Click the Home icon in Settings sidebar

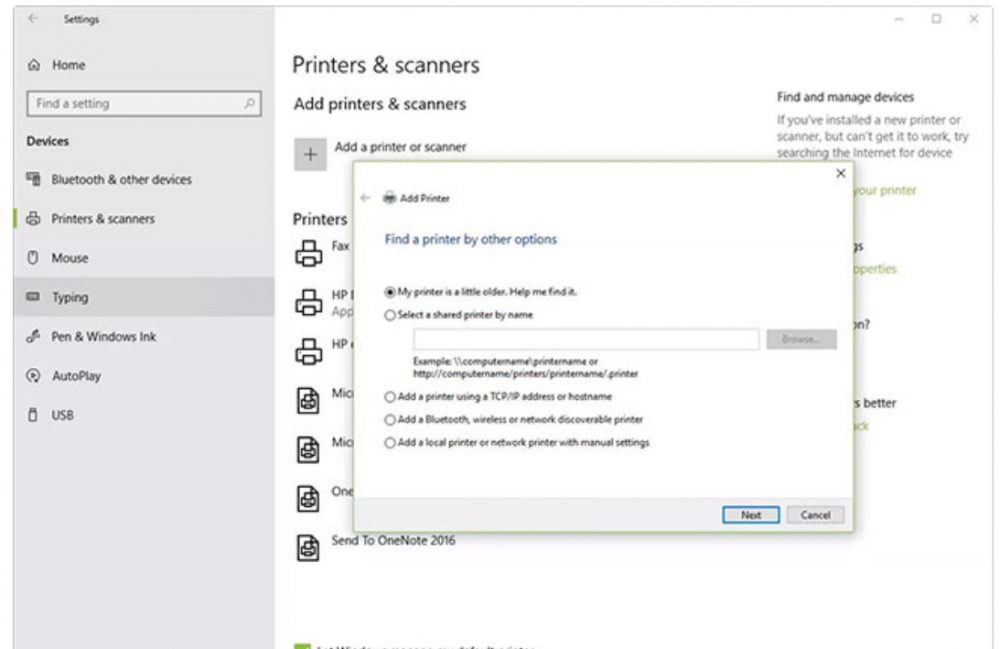pyautogui.click(x=34, y=64)
